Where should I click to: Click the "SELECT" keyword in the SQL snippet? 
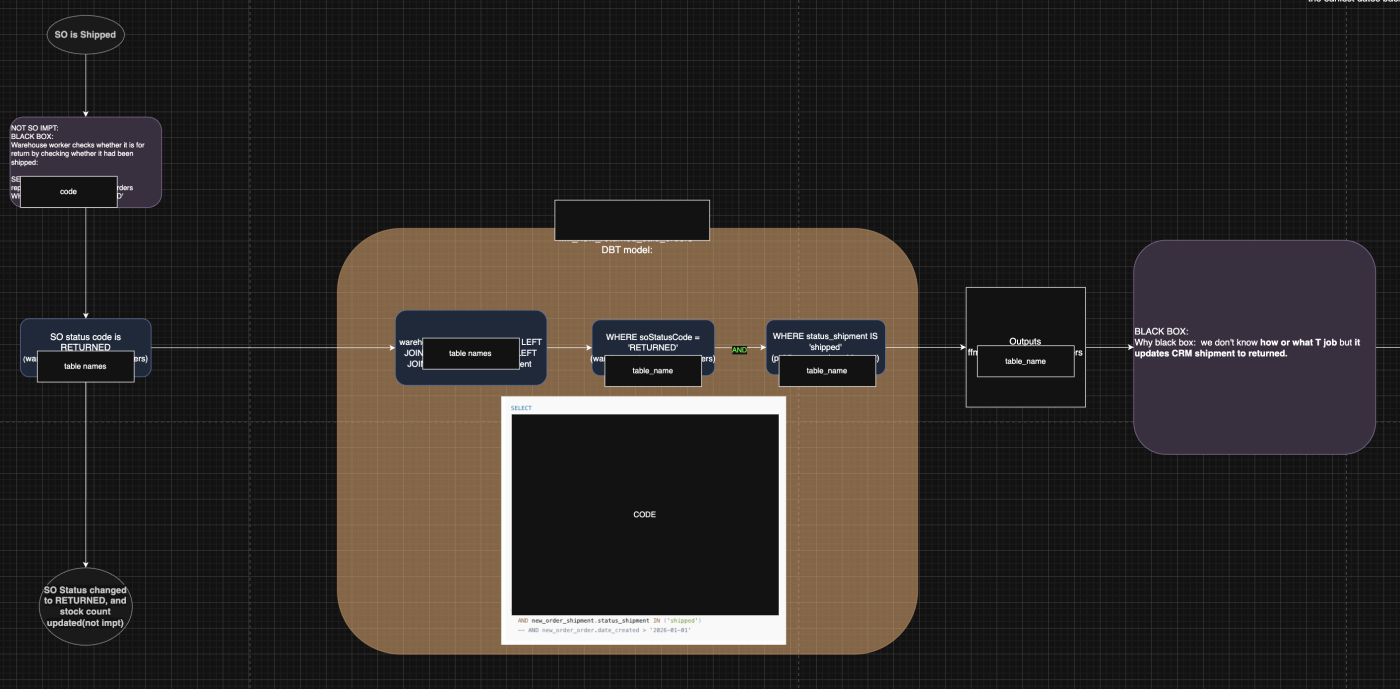coord(522,408)
